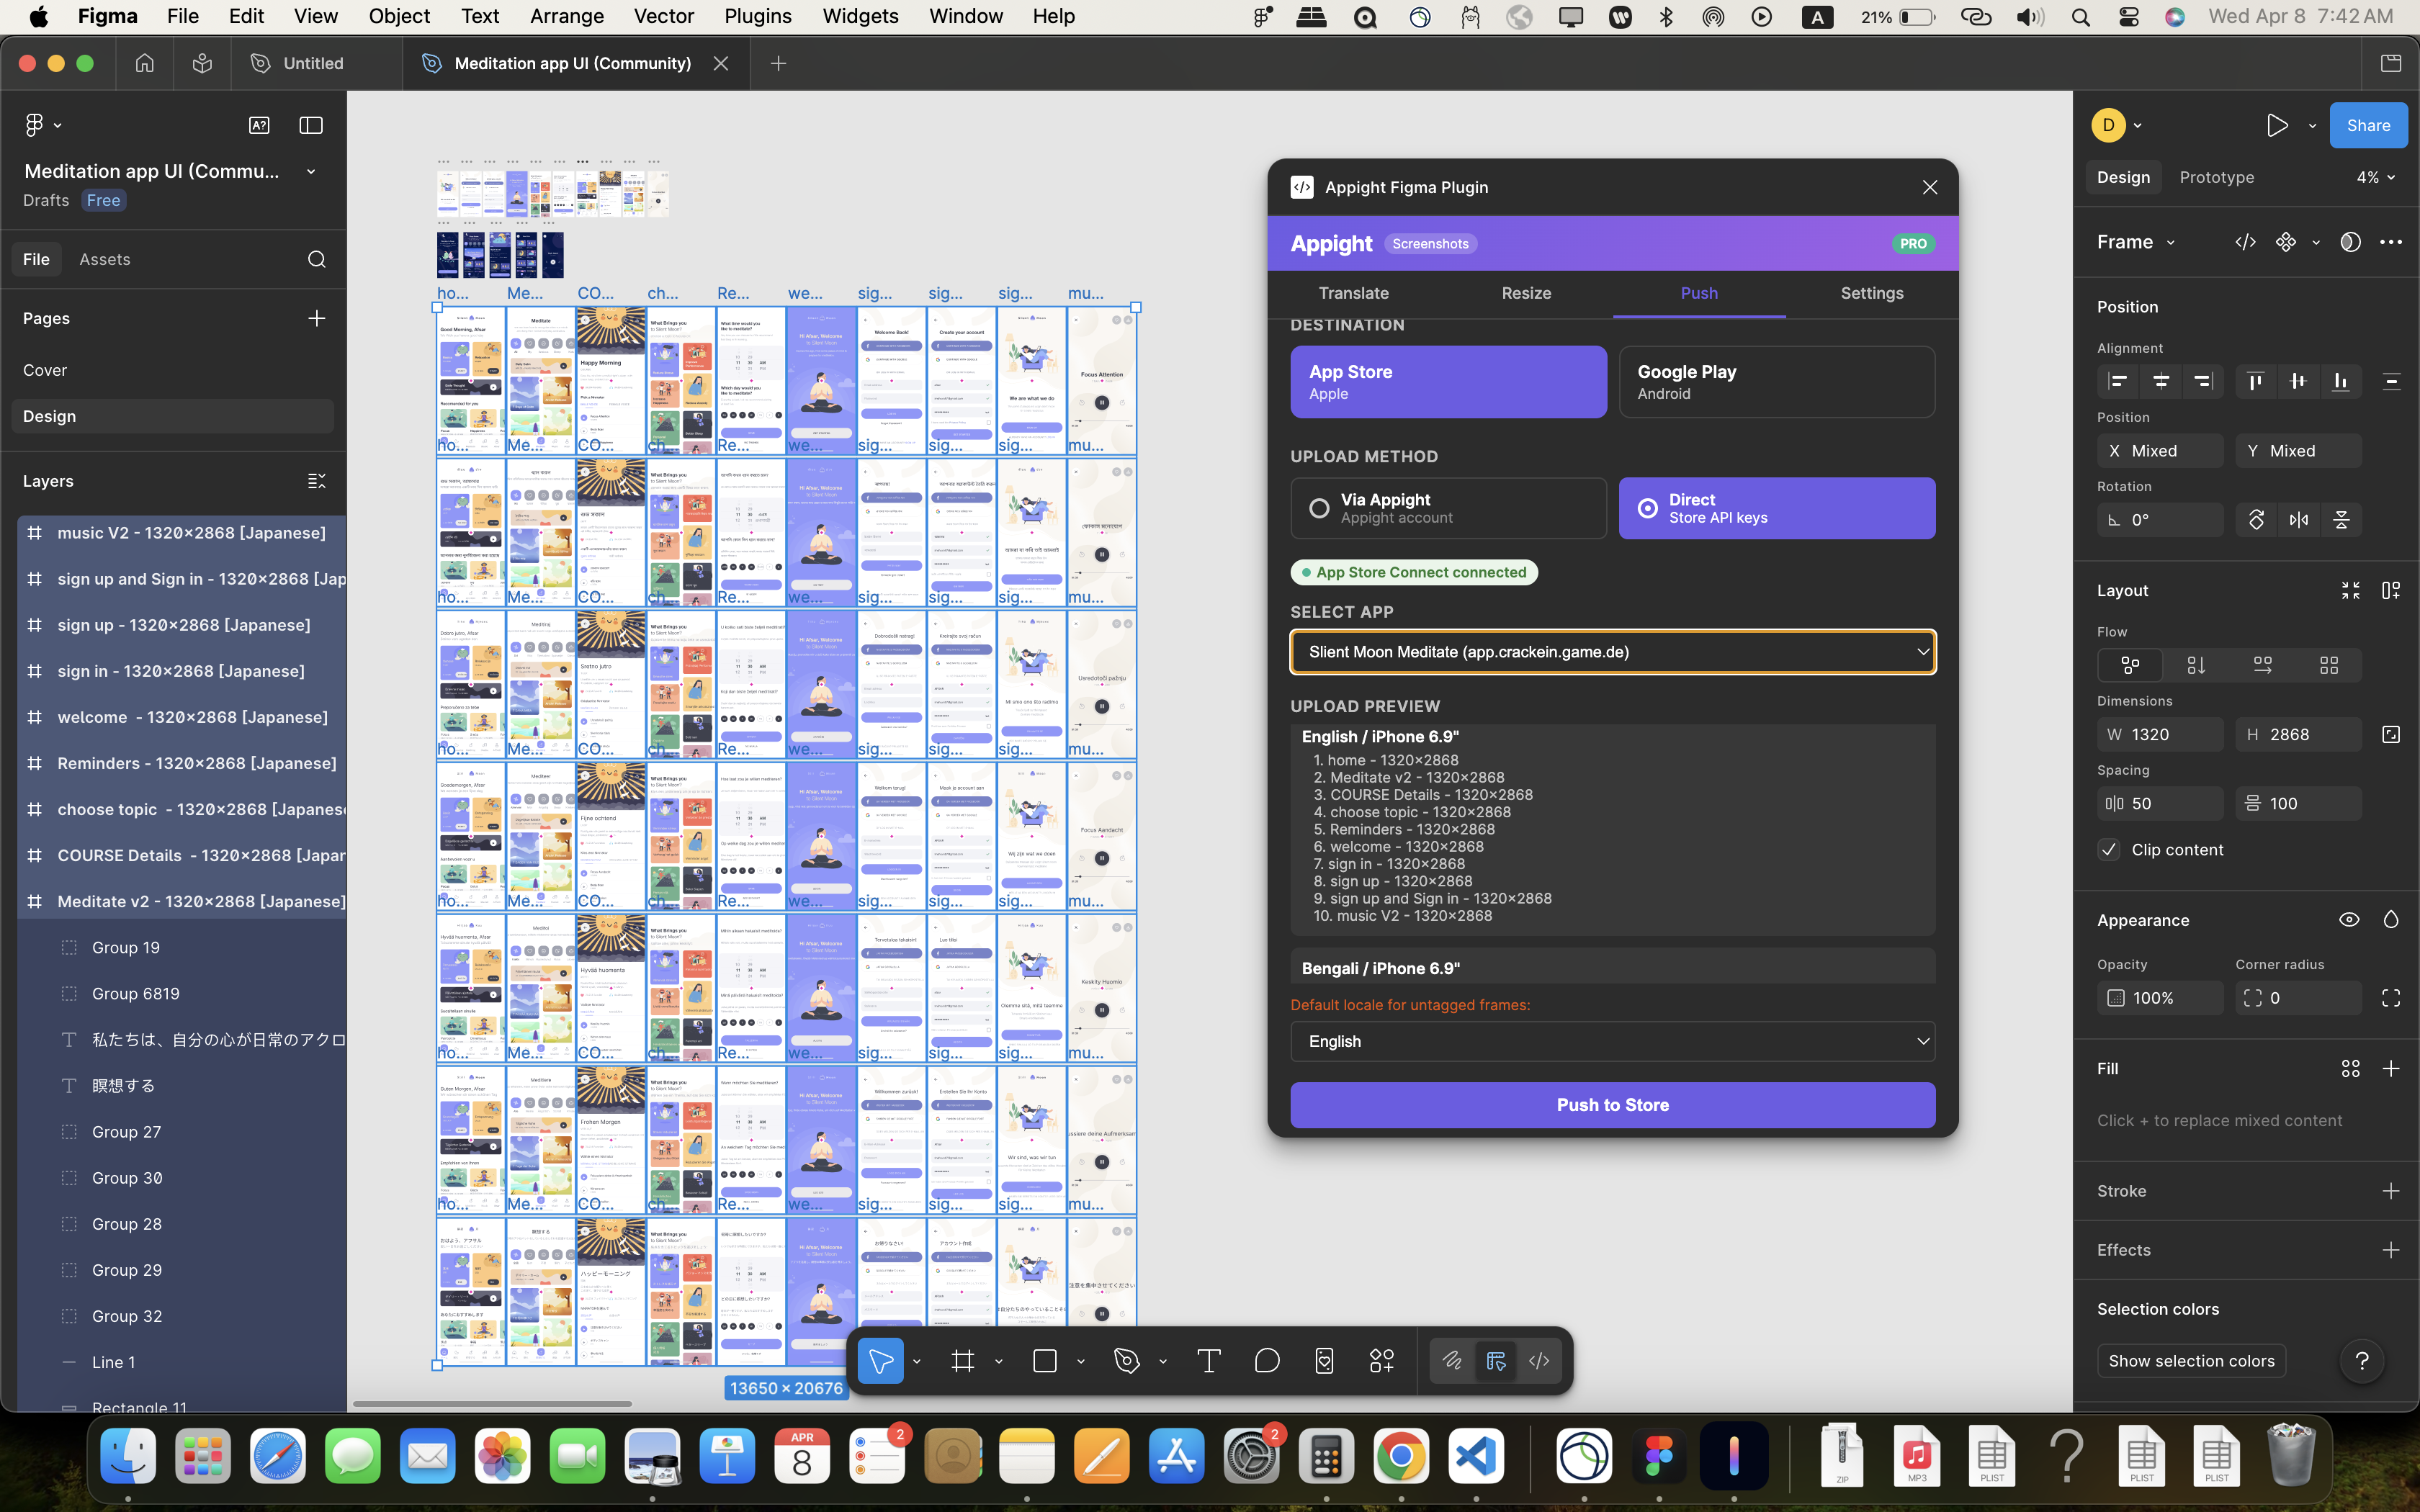
Task: Open the Actions and plugins menu
Action: tap(1381, 1360)
